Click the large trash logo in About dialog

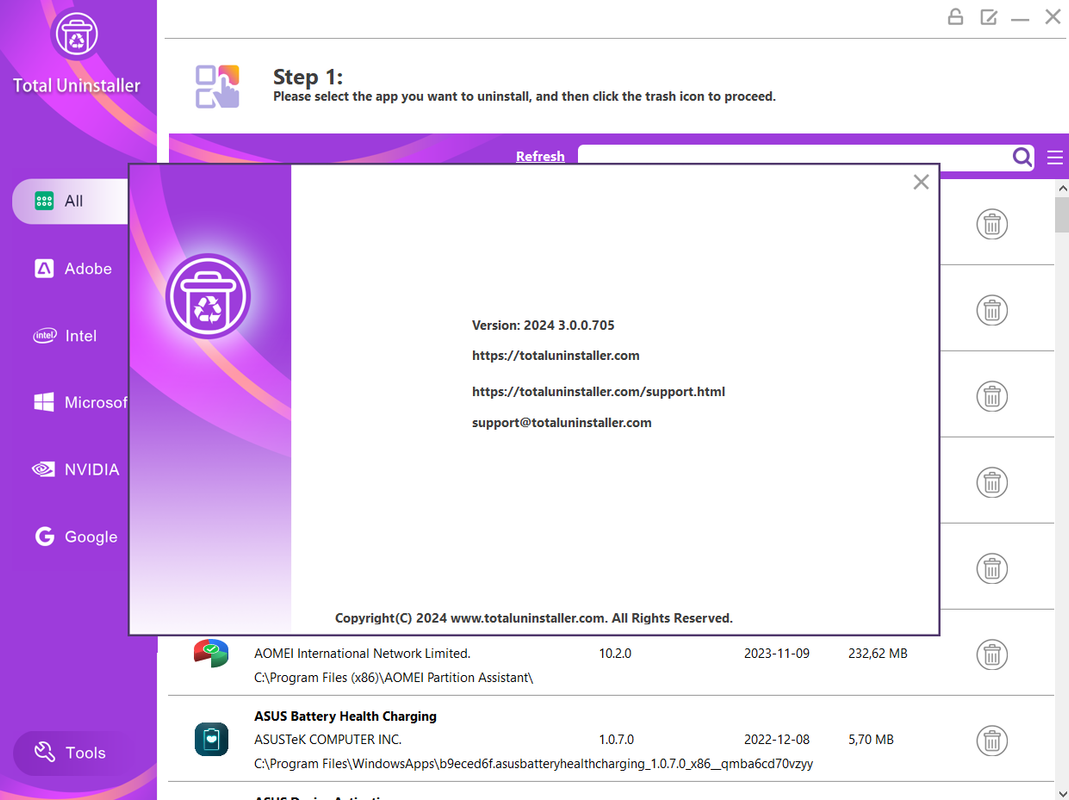click(x=208, y=296)
